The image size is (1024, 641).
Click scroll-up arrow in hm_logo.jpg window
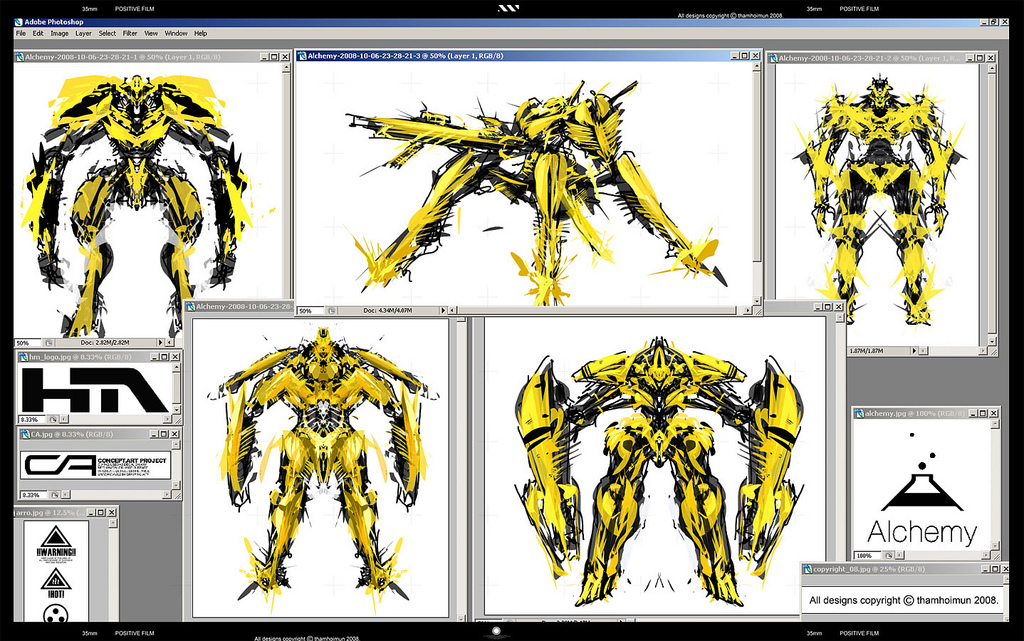pos(176,367)
